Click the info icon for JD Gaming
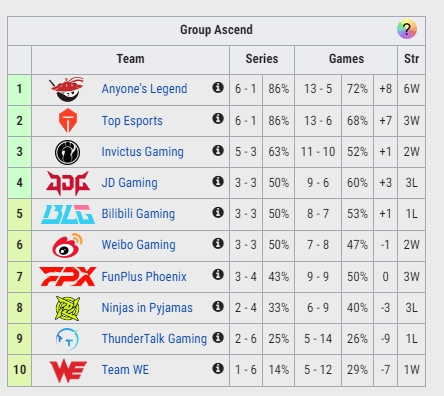 (218, 181)
